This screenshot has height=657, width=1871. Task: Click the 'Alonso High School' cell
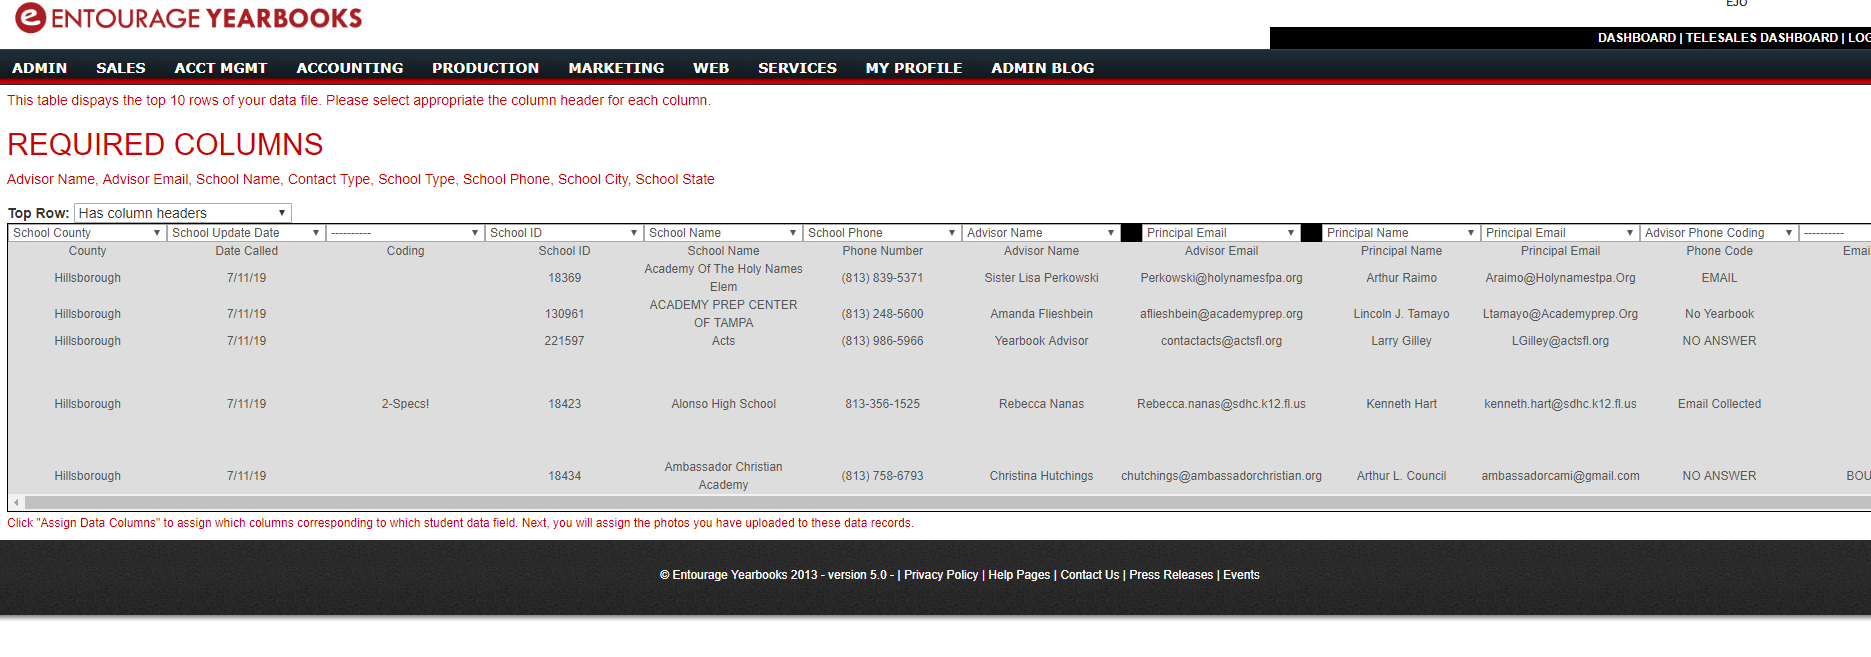[x=723, y=404]
